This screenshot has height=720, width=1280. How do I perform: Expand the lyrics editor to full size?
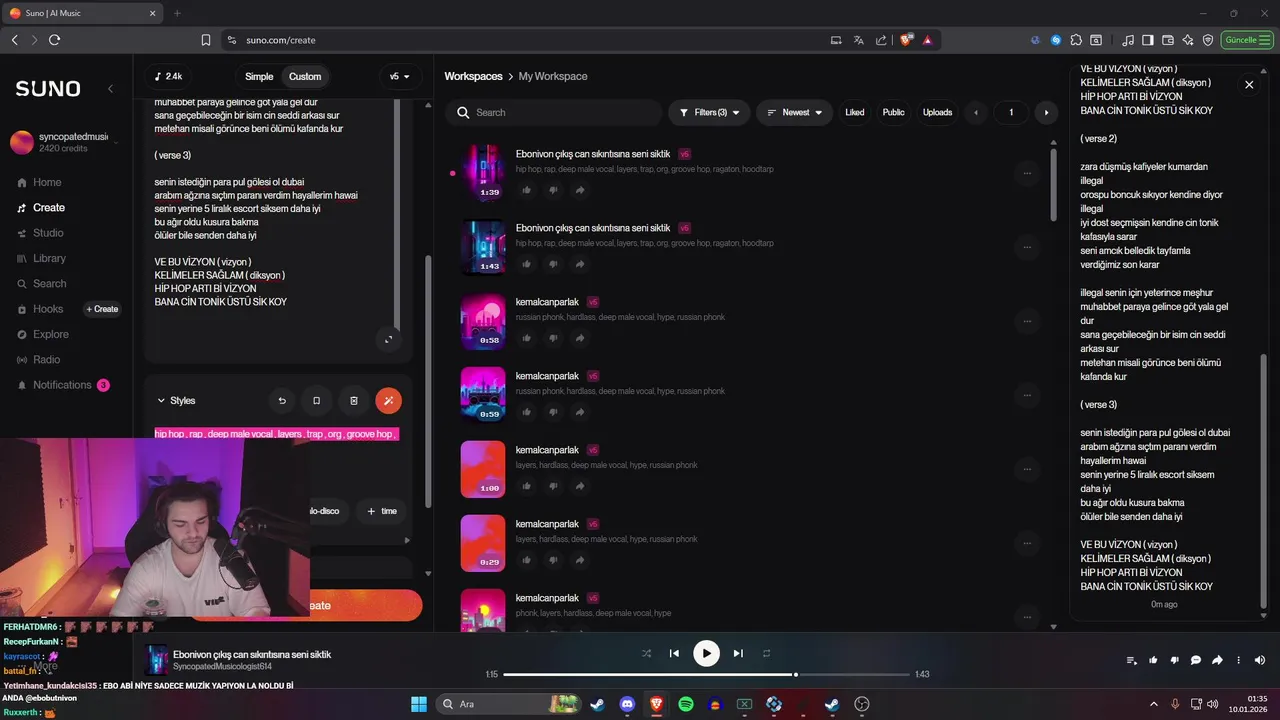[389, 339]
